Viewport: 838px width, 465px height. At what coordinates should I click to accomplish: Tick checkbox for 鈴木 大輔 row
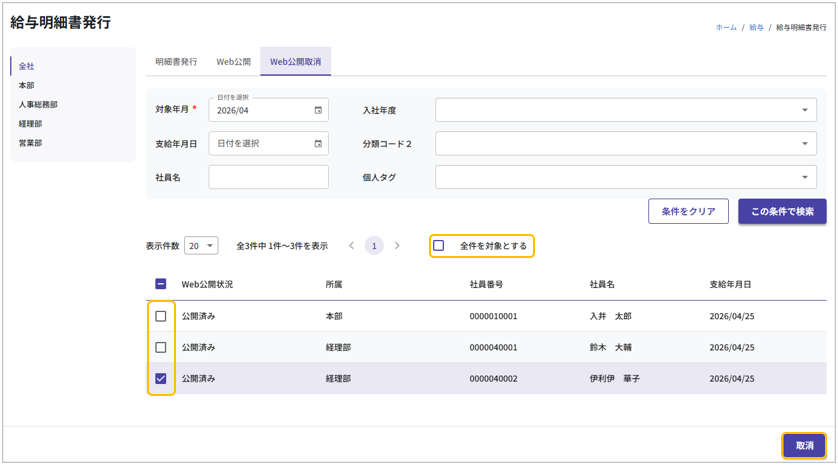[x=161, y=348]
